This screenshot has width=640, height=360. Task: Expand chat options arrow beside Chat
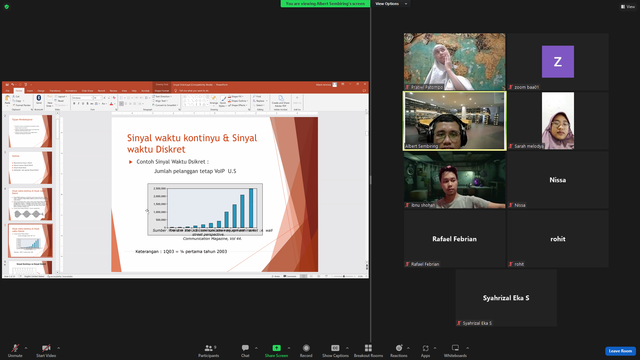tap(256, 348)
